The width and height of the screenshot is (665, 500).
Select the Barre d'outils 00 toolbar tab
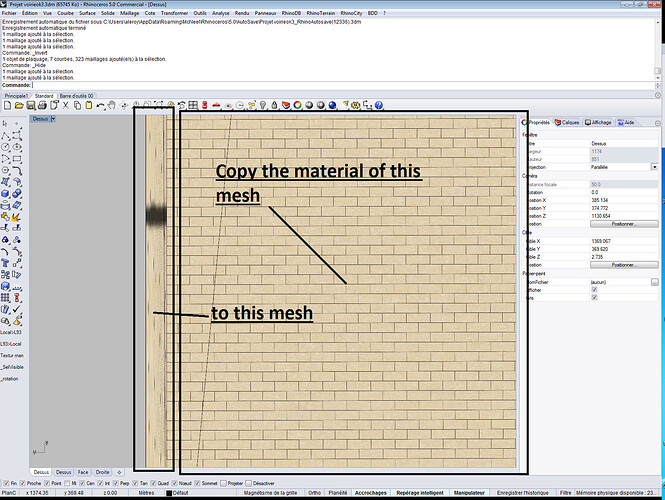coord(76,96)
